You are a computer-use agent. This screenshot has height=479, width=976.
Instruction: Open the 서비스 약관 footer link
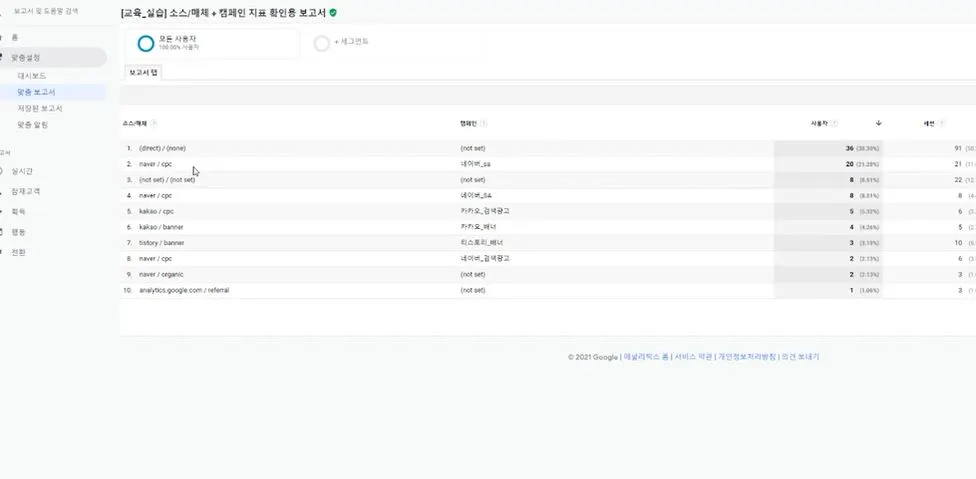pos(693,357)
